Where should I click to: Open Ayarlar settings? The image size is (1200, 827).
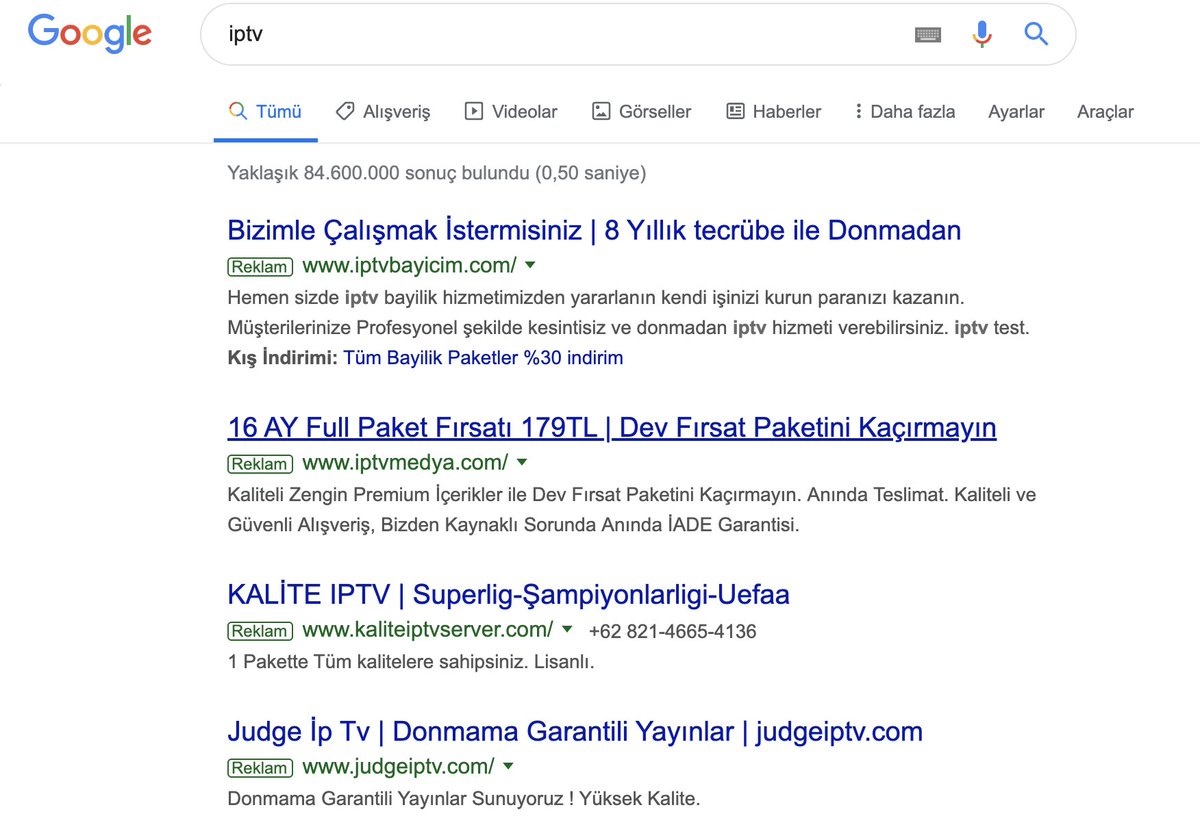click(x=1016, y=112)
